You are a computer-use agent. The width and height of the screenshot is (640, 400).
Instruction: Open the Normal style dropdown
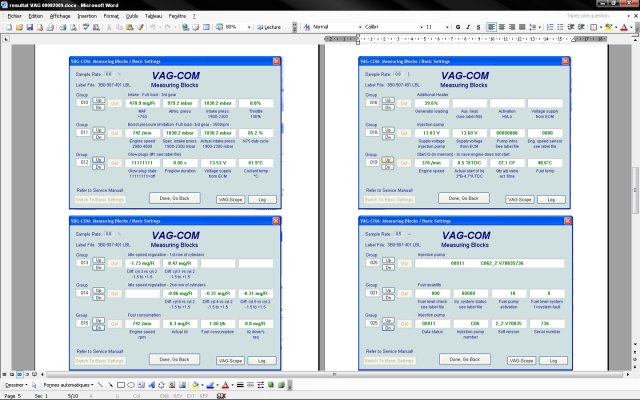click(360, 27)
